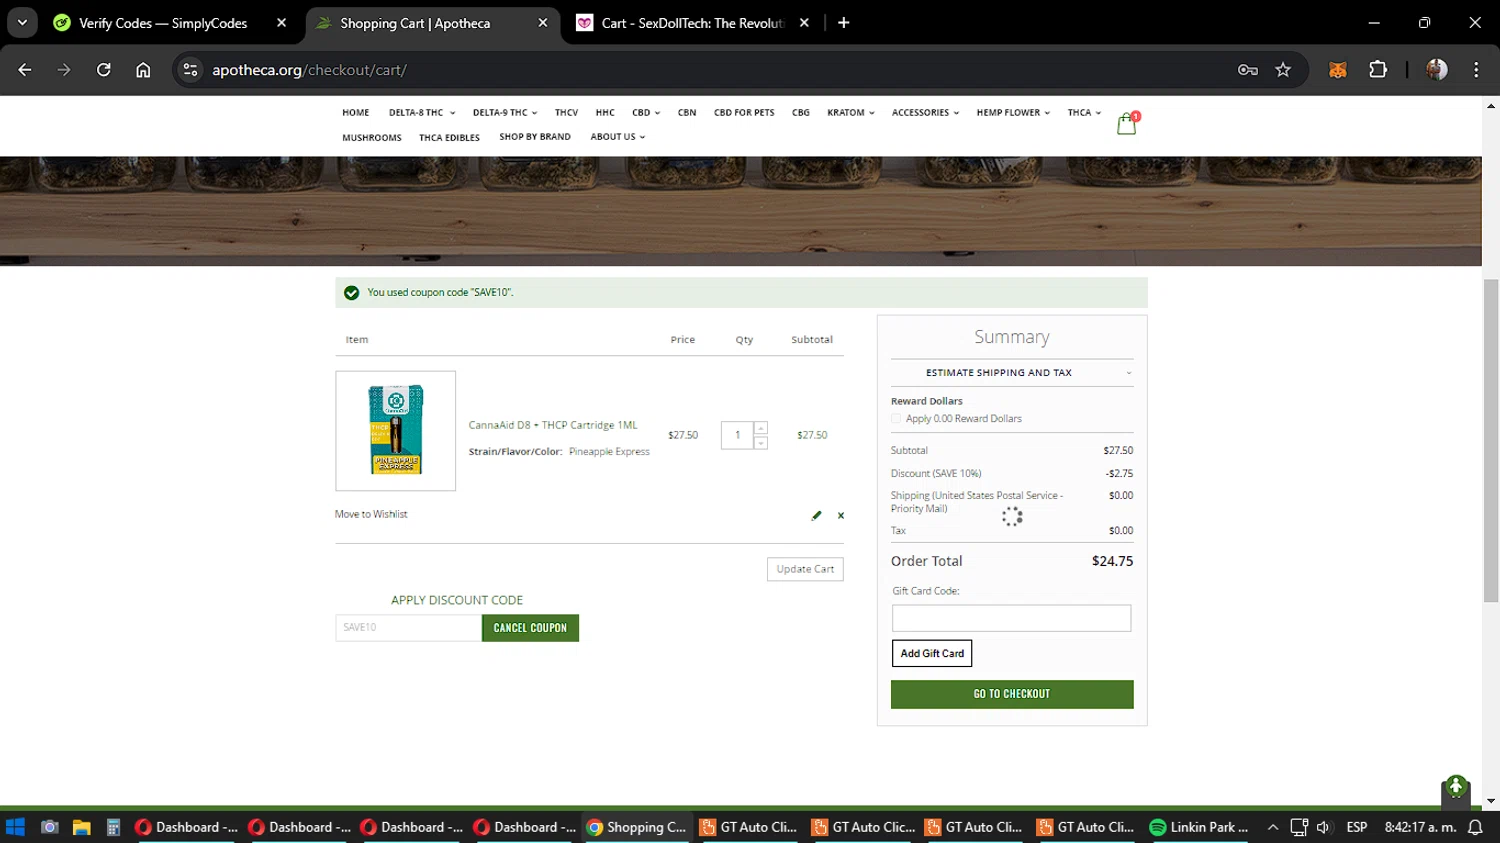Image resolution: width=1500 pixels, height=843 pixels.
Task: Go to HOME in navigation
Action: click(356, 113)
